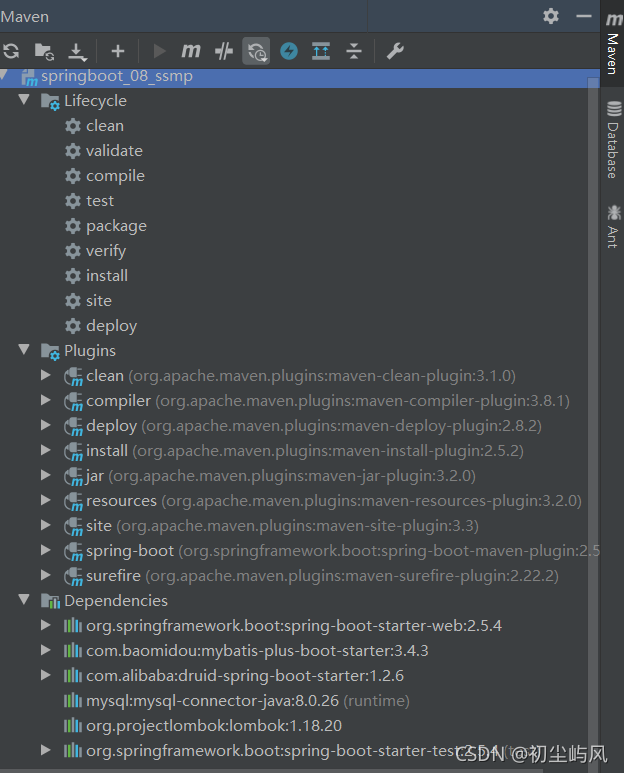This screenshot has height=773, width=624.
Task: Expand spring-boot-starter-test dependency
Action: coord(45,750)
